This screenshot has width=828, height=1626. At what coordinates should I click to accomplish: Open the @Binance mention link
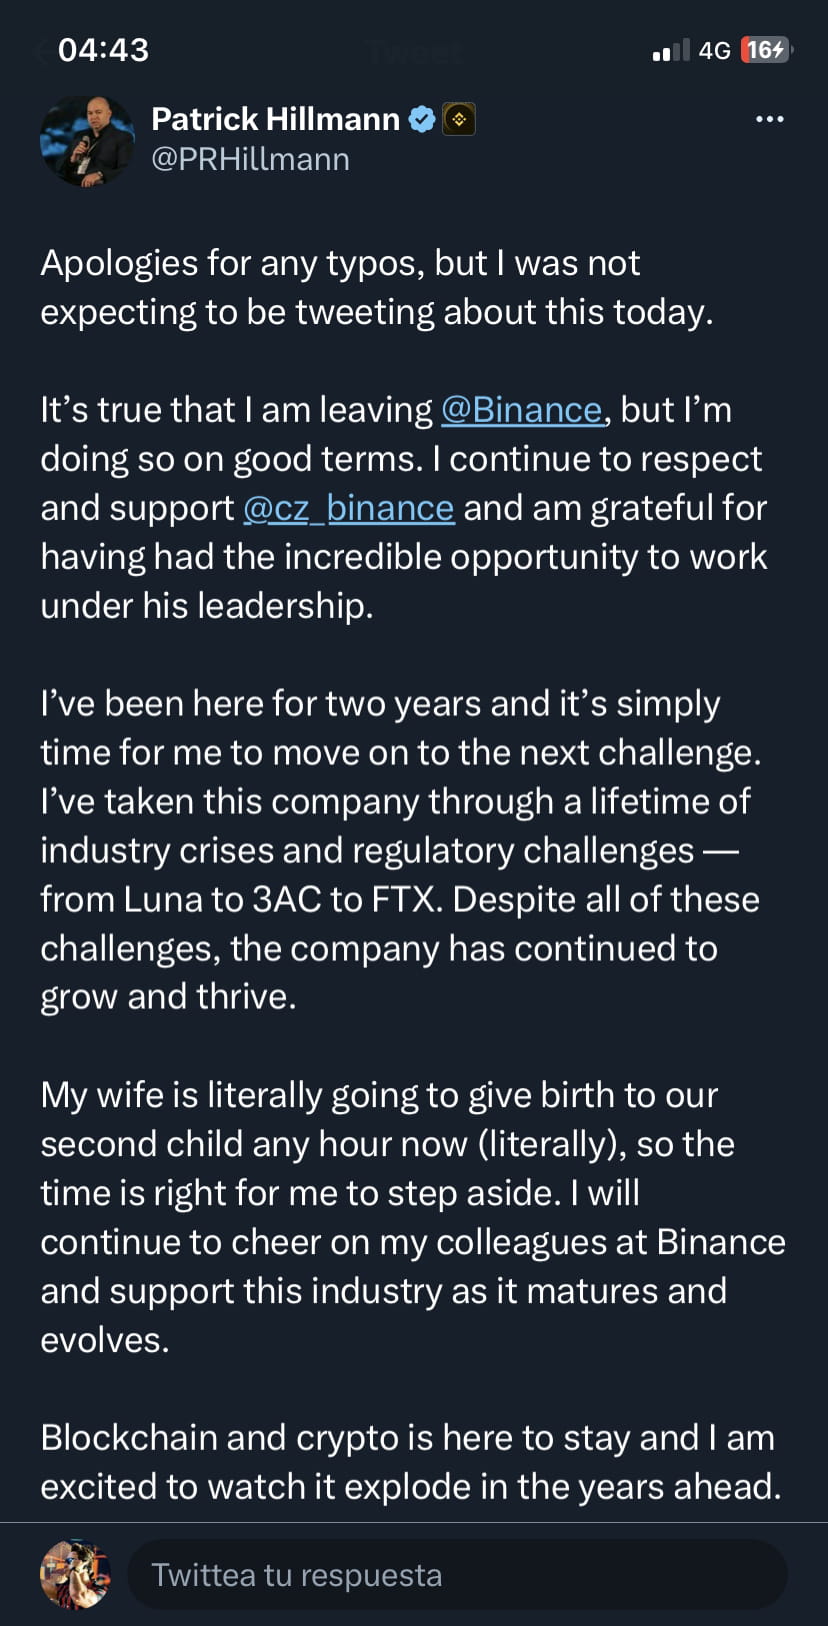pyautogui.click(x=521, y=409)
